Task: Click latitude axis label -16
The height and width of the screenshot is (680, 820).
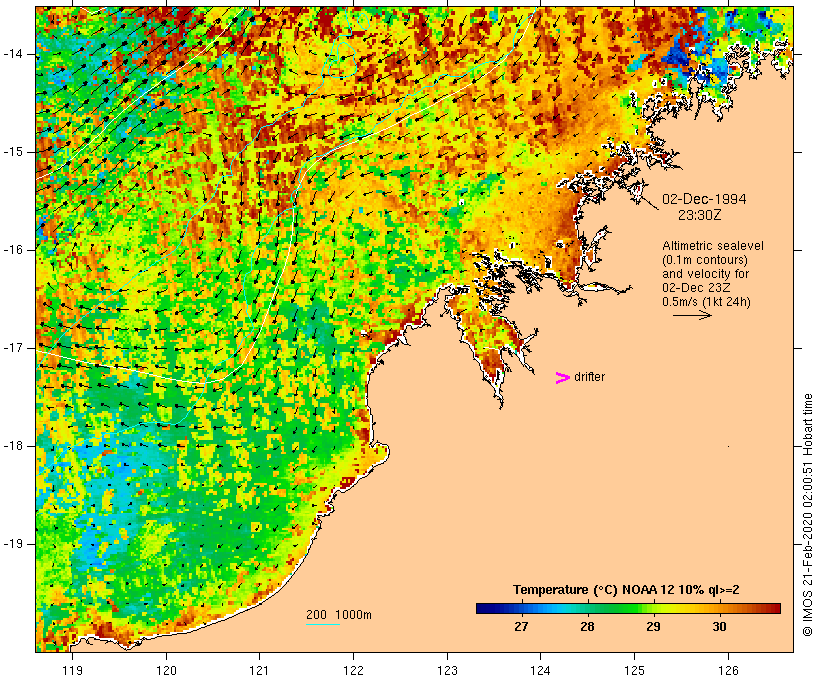Action: click(x=13, y=250)
